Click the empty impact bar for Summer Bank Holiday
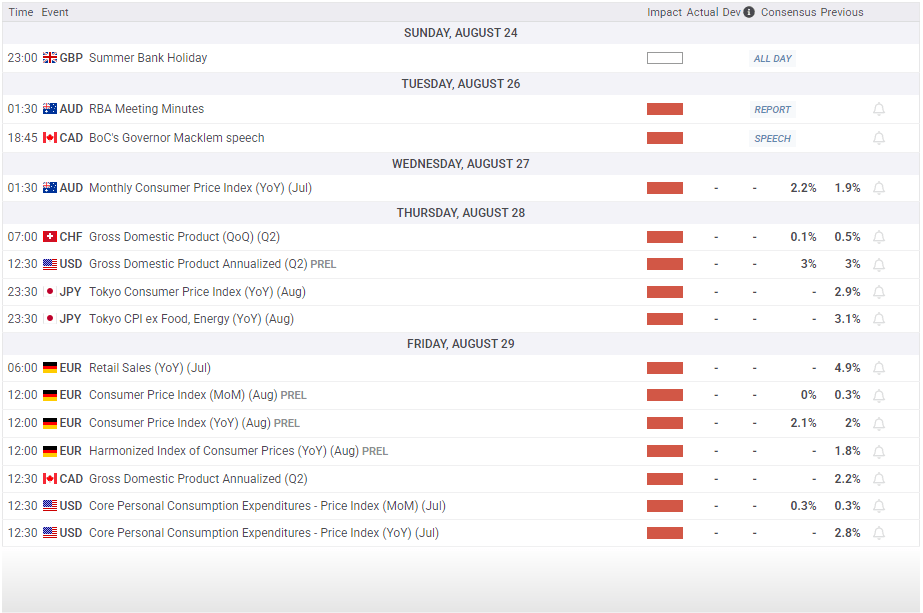This screenshot has width=923, height=613. 664,58
